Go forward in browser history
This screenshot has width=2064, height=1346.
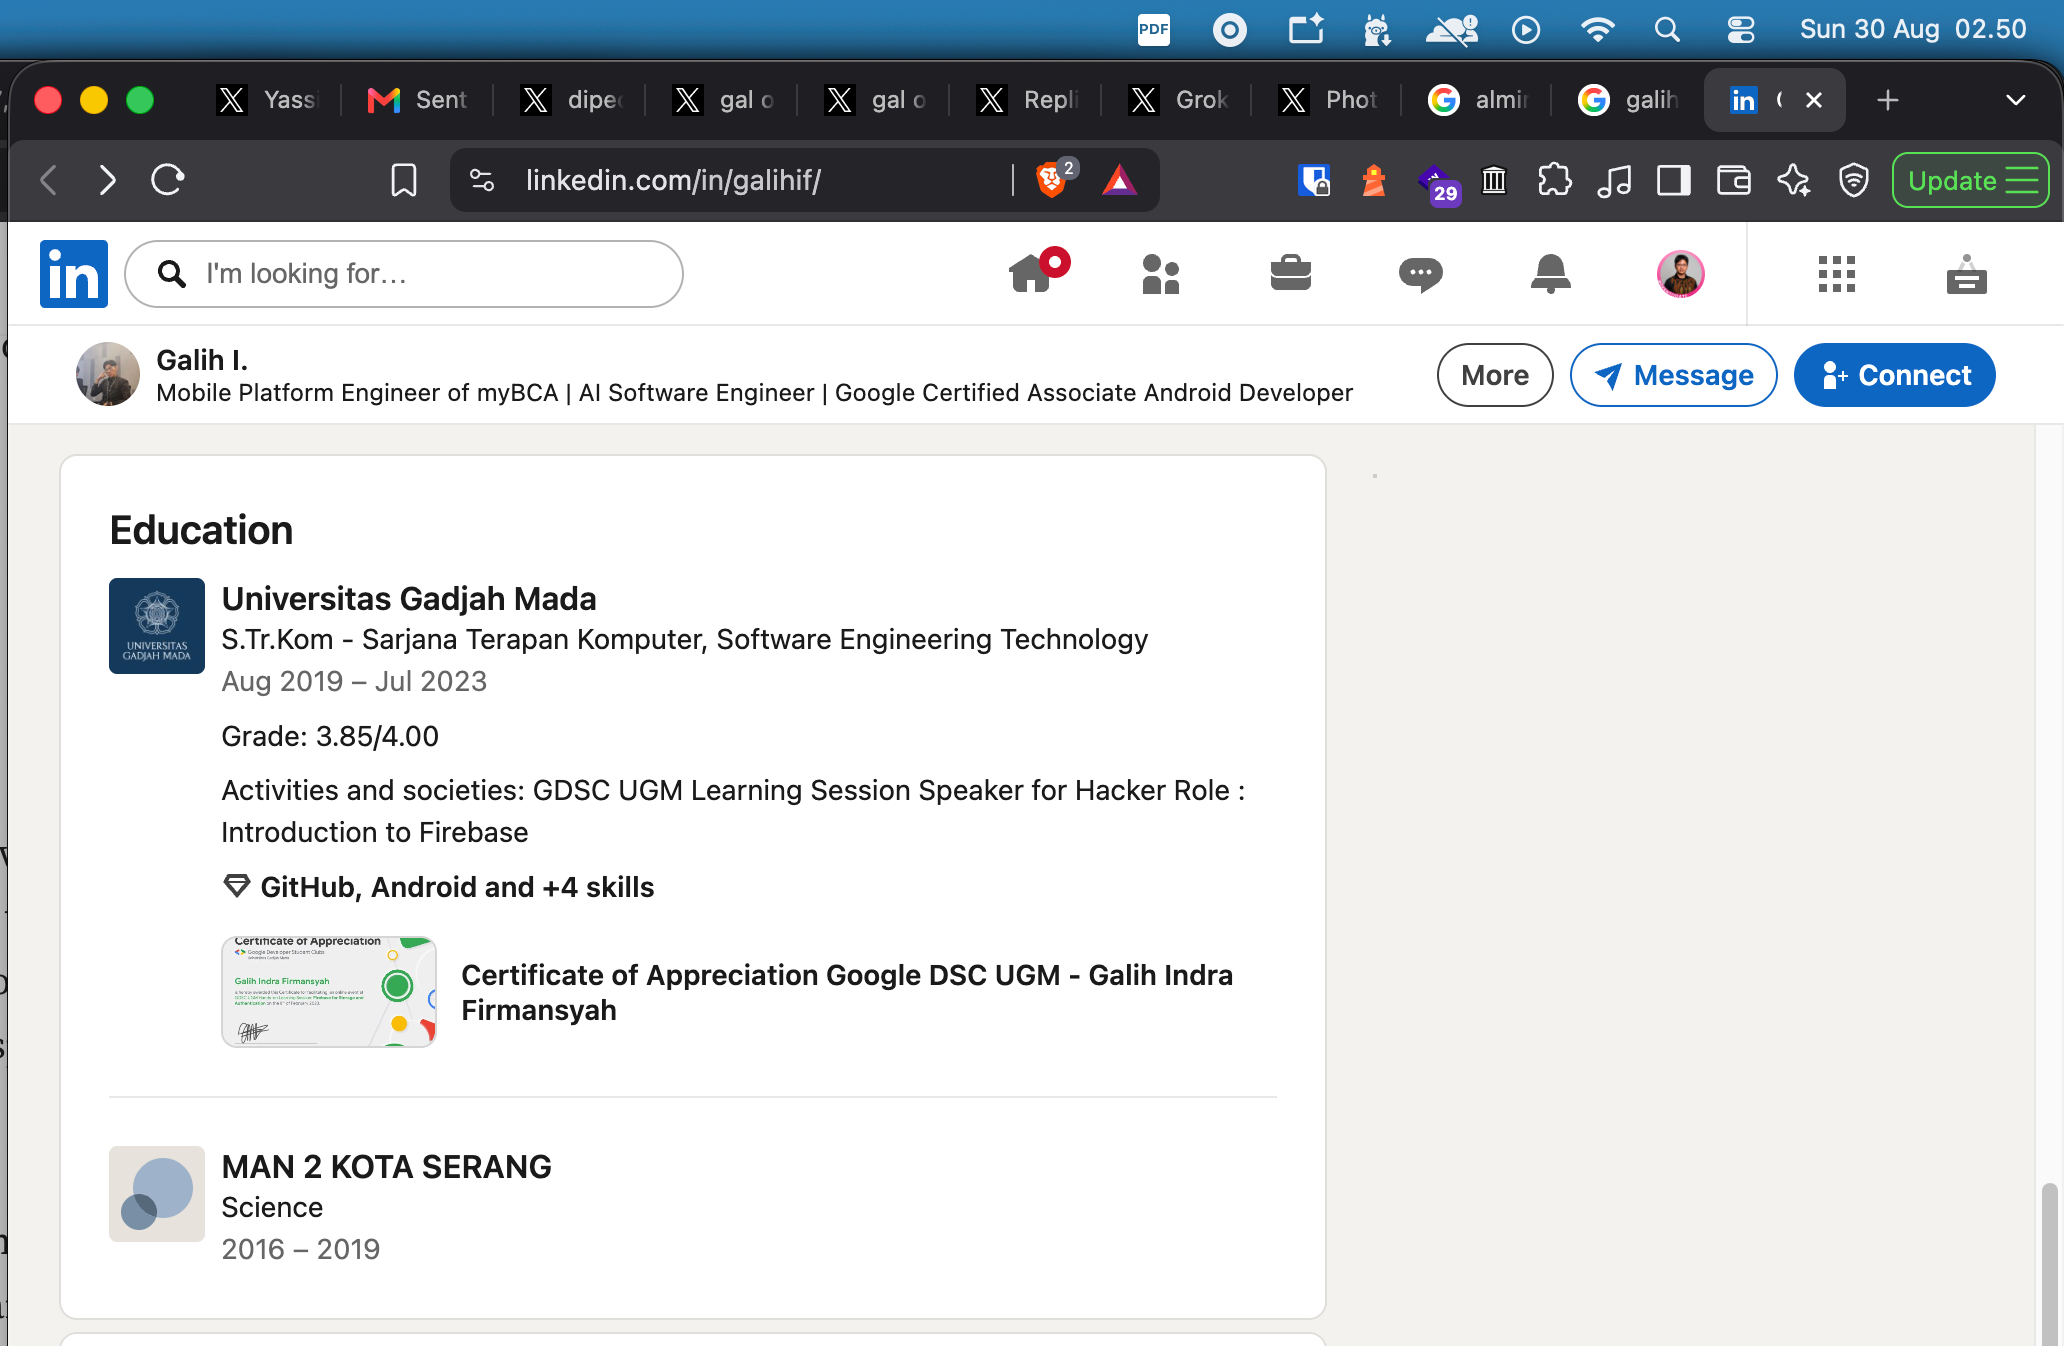108,180
